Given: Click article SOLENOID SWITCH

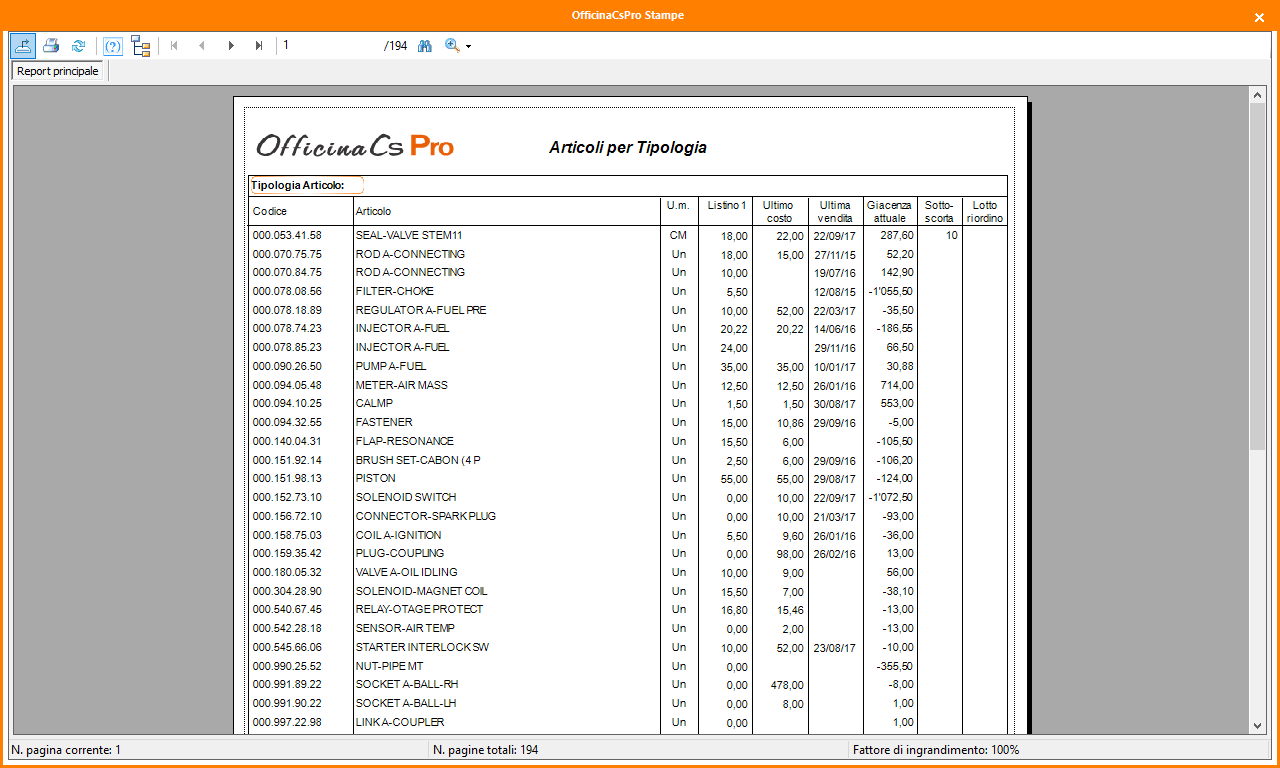Looking at the screenshot, I should pos(406,497).
